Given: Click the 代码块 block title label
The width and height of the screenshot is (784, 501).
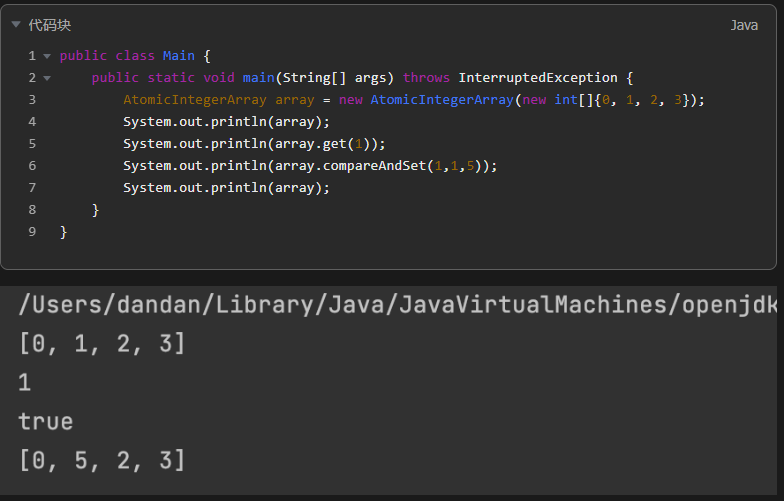Looking at the screenshot, I should pyautogui.click(x=50, y=25).
